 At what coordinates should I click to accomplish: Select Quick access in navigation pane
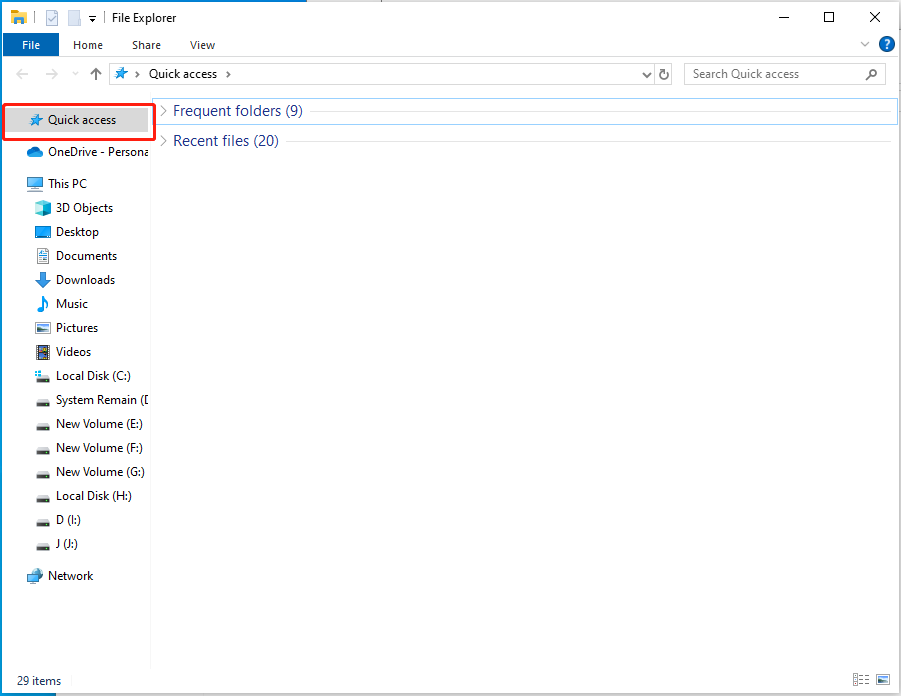click(76, 120)
